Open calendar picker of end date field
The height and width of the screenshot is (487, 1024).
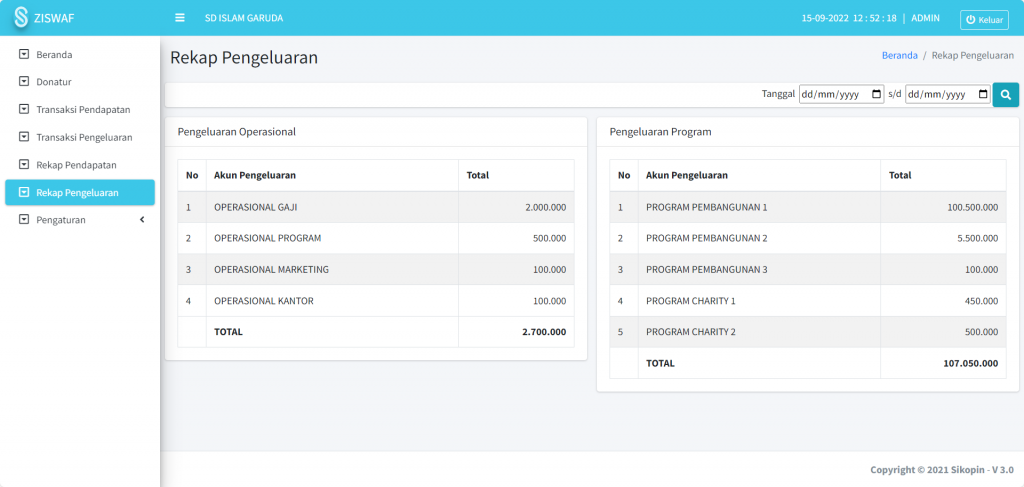[983, 95]
